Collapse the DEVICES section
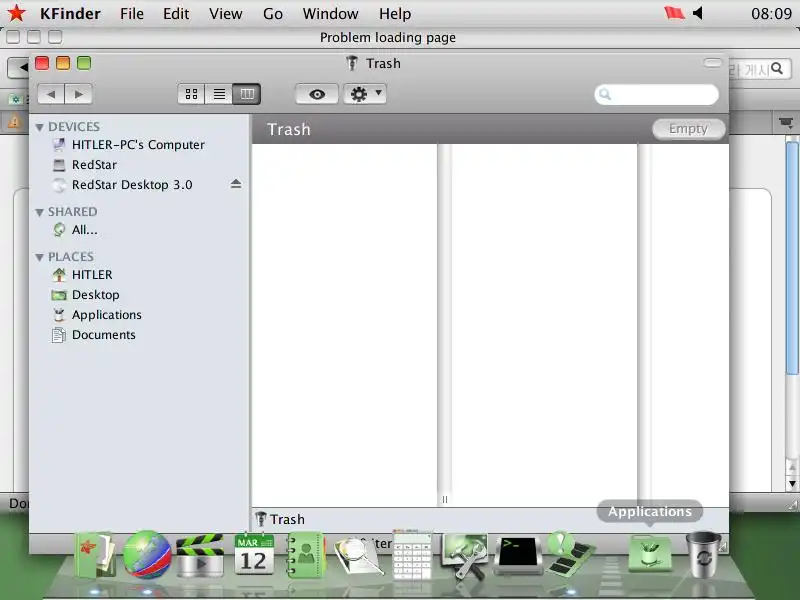 [x=39, y=127]
